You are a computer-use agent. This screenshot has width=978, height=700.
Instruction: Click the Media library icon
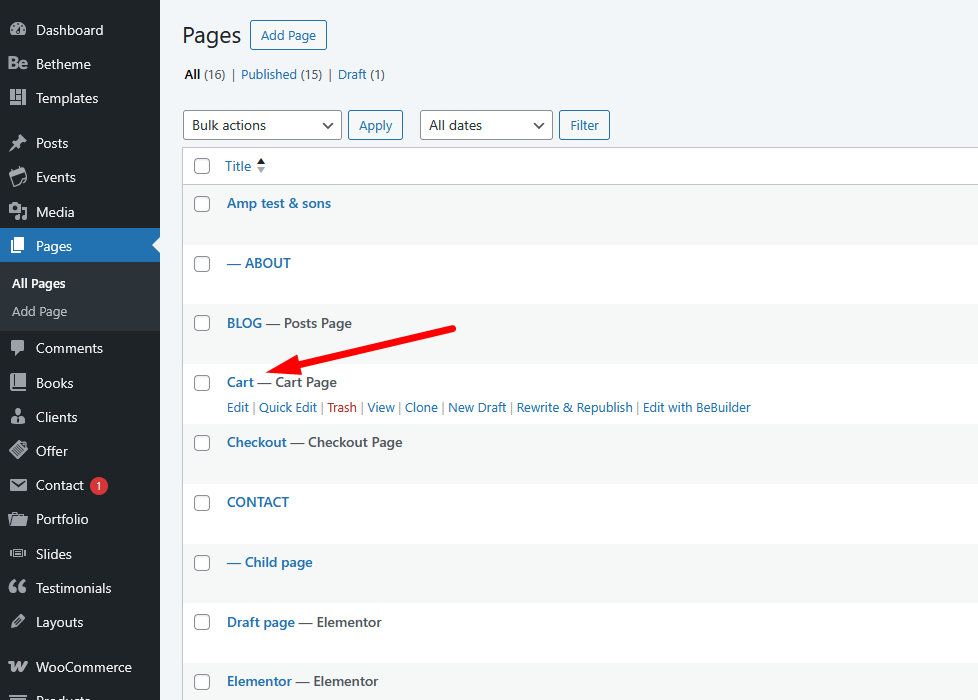pos(18,212)
